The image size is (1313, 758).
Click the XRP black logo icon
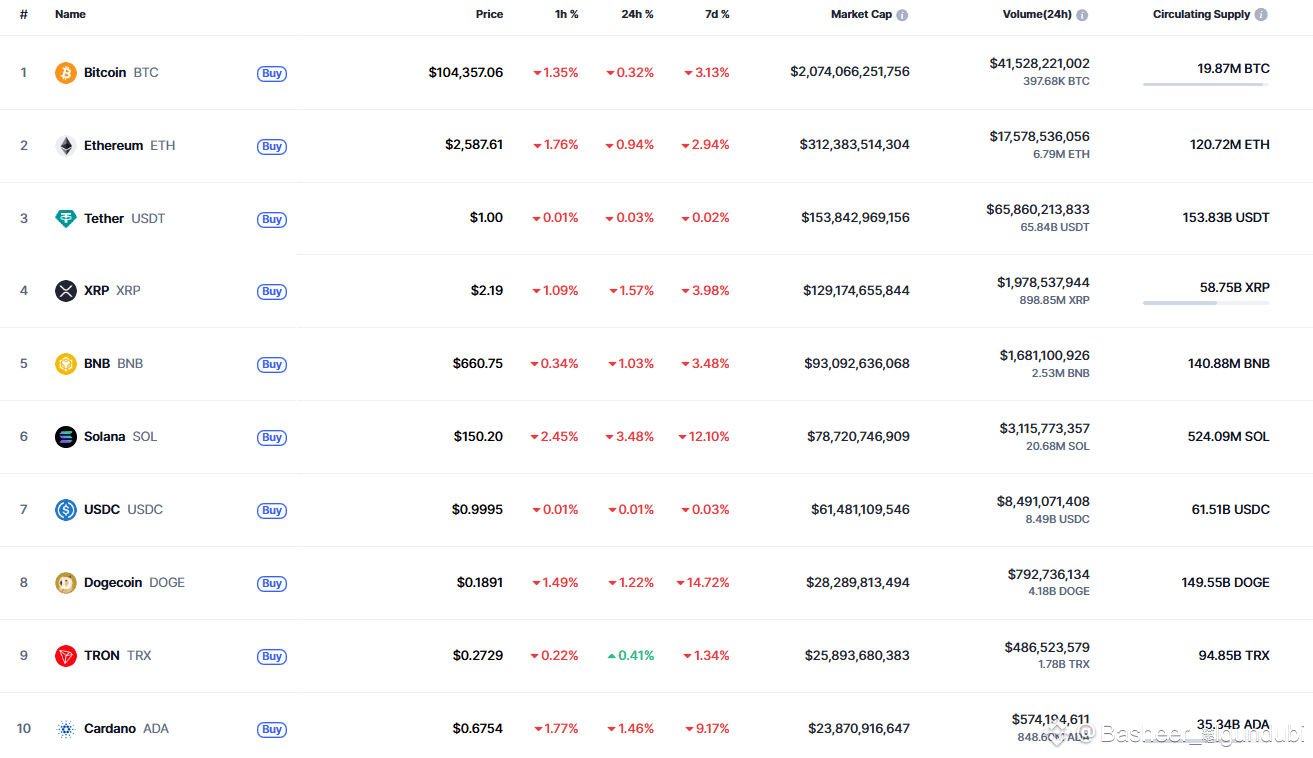coord(66,291)
